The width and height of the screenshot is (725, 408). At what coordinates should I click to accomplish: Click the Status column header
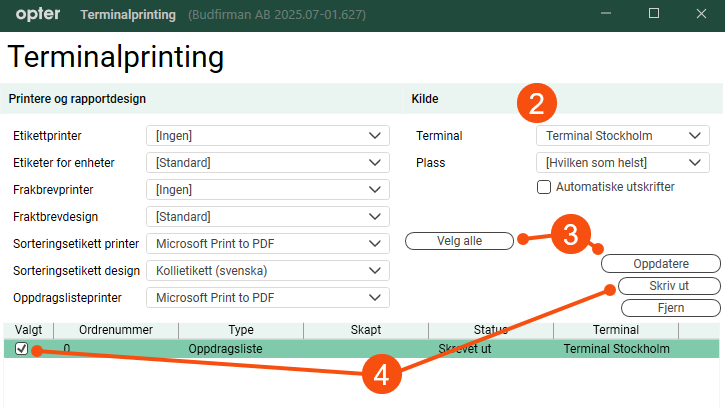click(490, 330)
